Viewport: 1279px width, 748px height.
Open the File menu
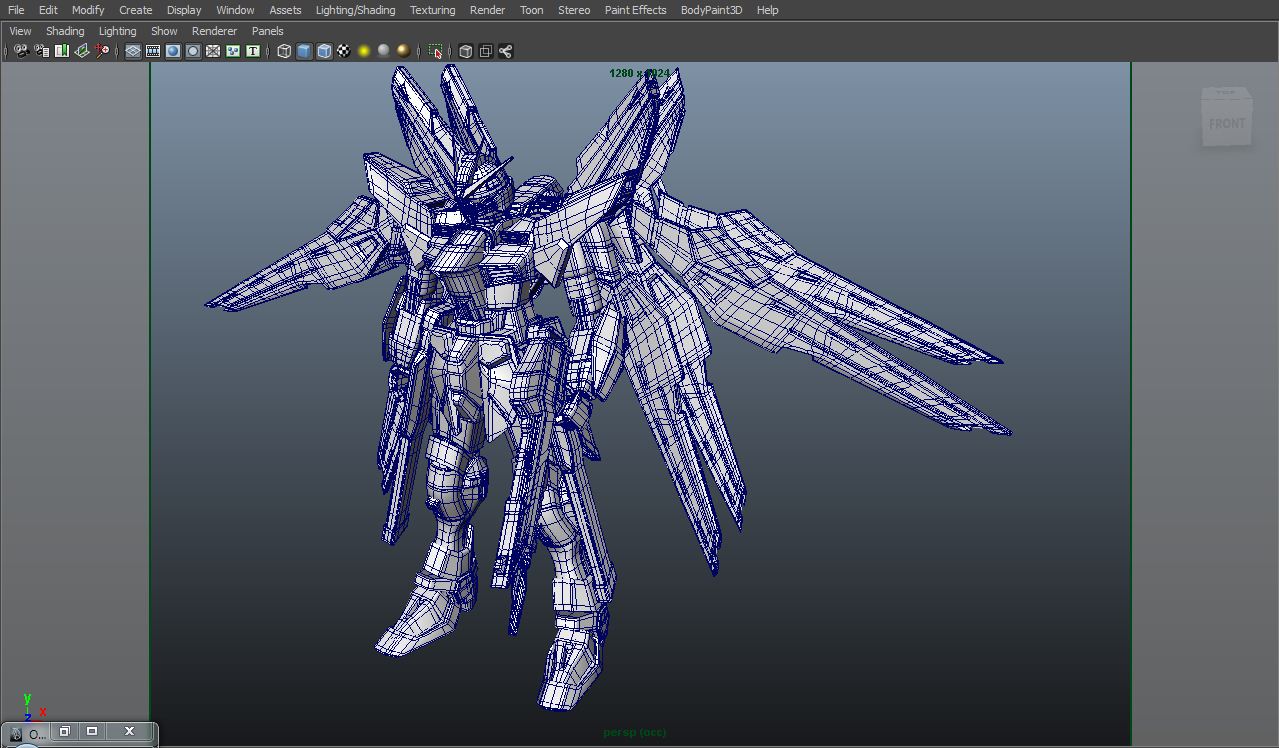(16, 10)
